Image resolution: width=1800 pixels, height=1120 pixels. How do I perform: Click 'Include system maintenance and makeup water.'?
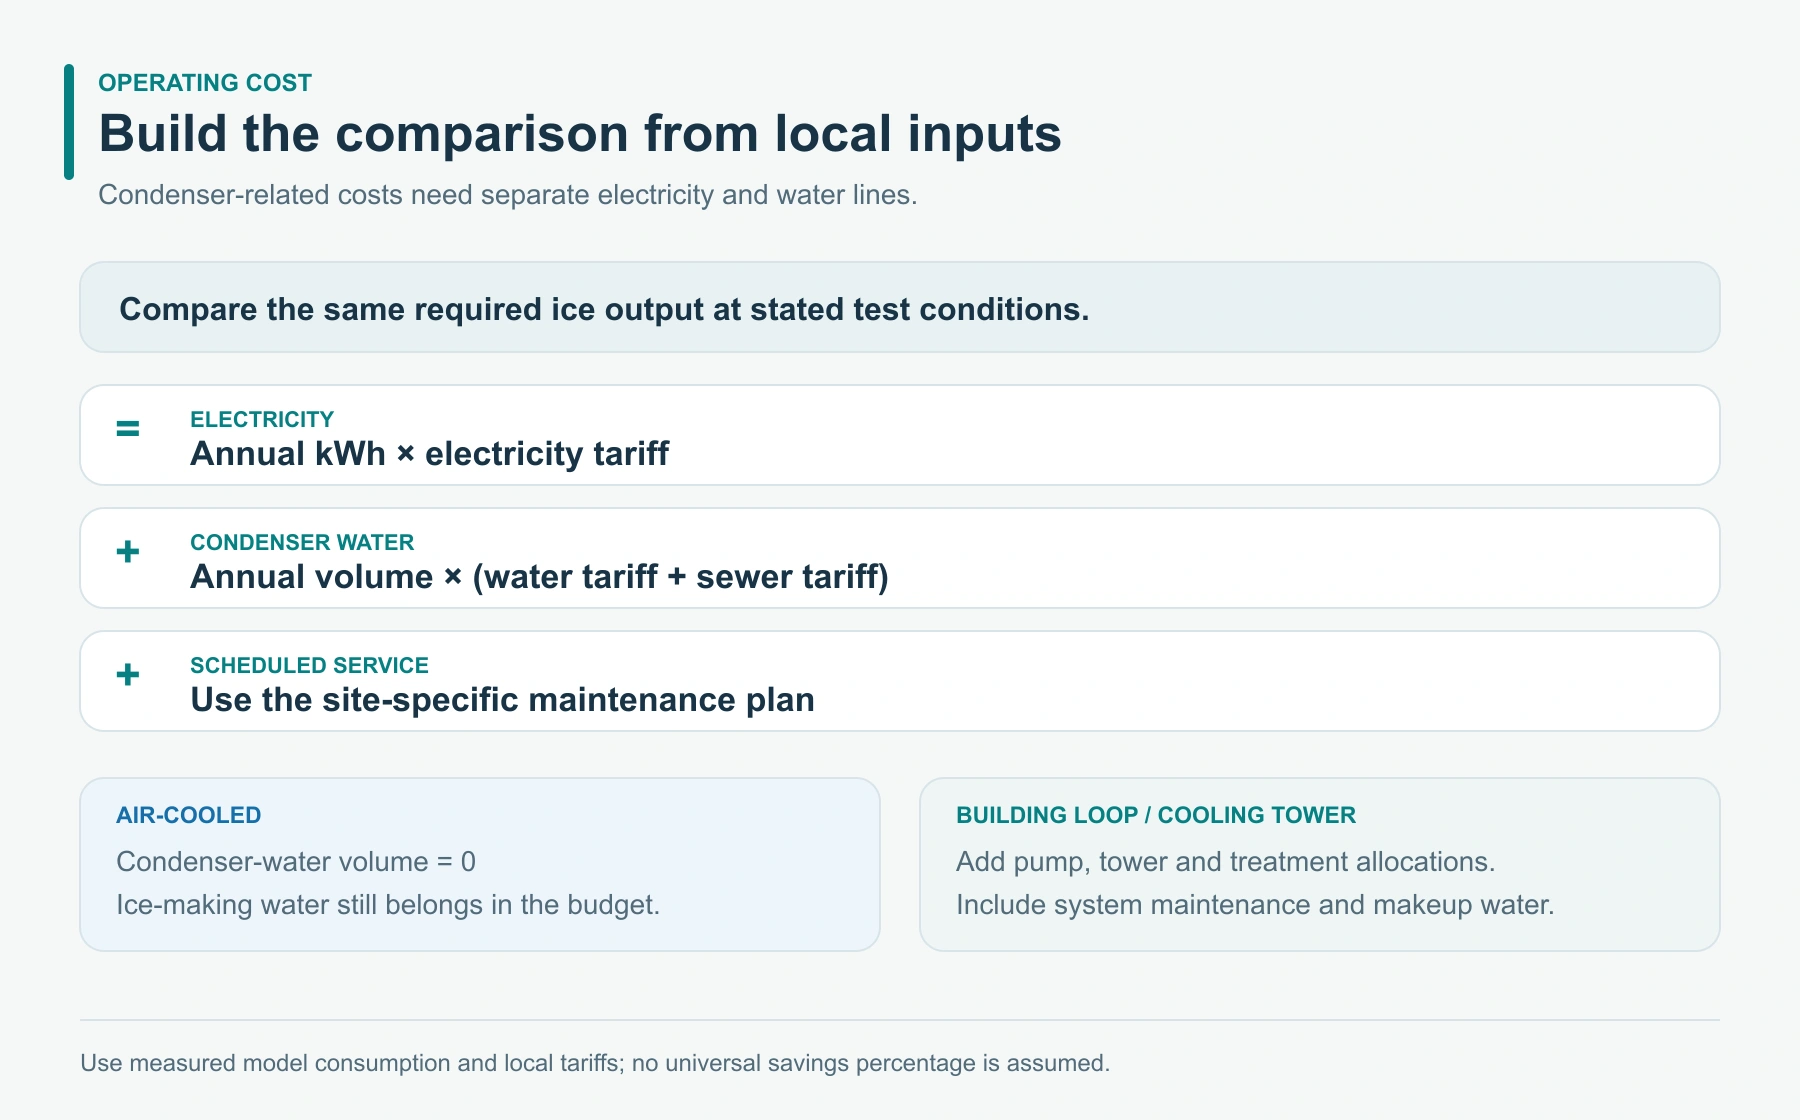(1255, 905)
